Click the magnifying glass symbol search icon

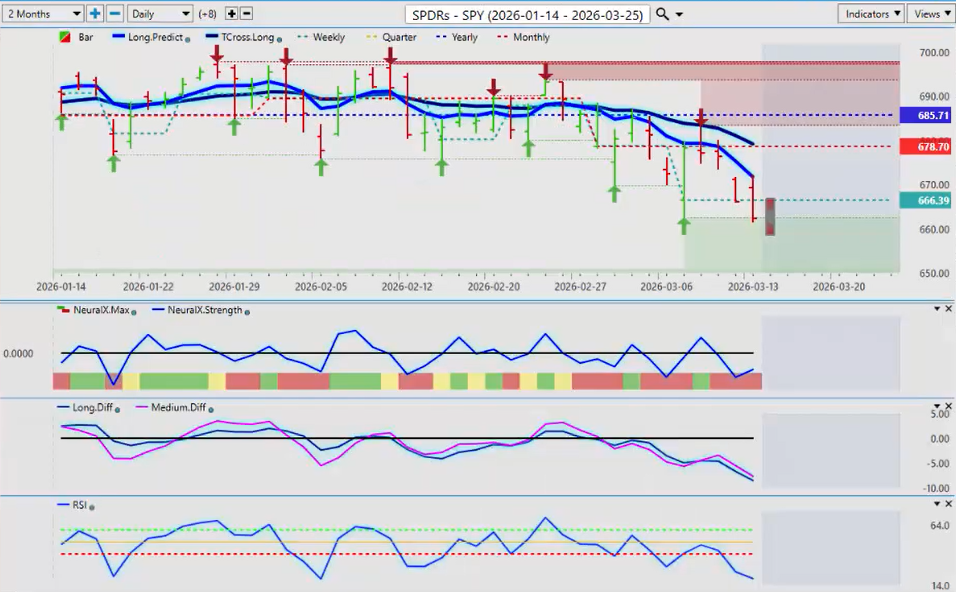pyautogui.click(x=662, y=14)
